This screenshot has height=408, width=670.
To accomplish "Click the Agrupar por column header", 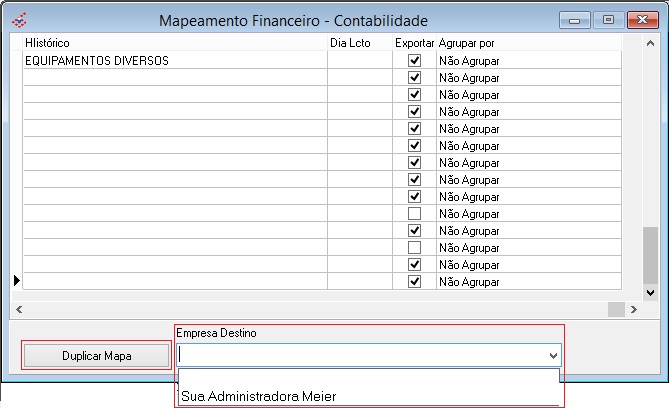I will point(529,43).
